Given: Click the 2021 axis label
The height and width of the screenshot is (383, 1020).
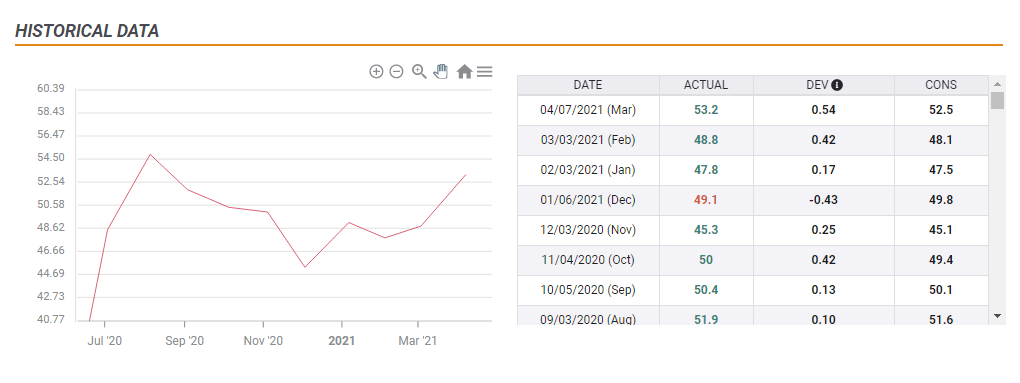Looking at the screenshot, I should [x=342, y=341].
